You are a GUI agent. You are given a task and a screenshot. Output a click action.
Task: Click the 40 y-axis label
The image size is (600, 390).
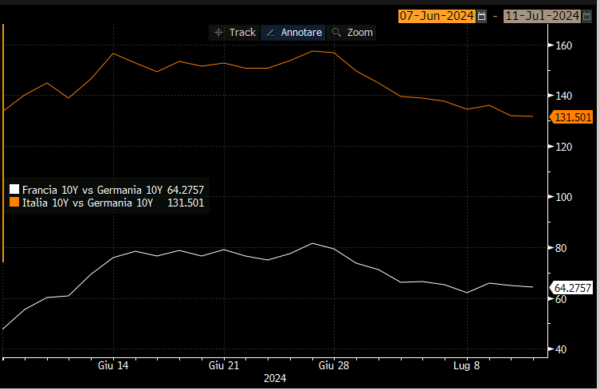coord(561,349)
